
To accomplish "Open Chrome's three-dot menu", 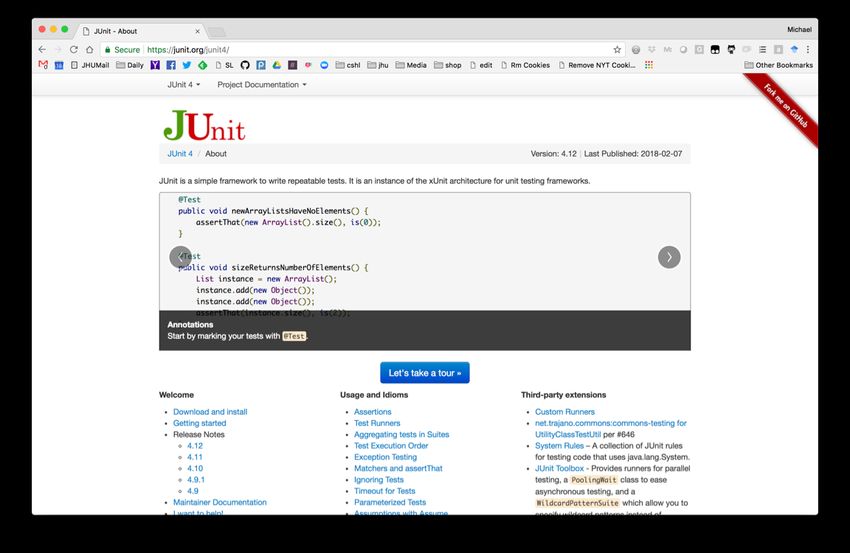I will click(808, 49).
